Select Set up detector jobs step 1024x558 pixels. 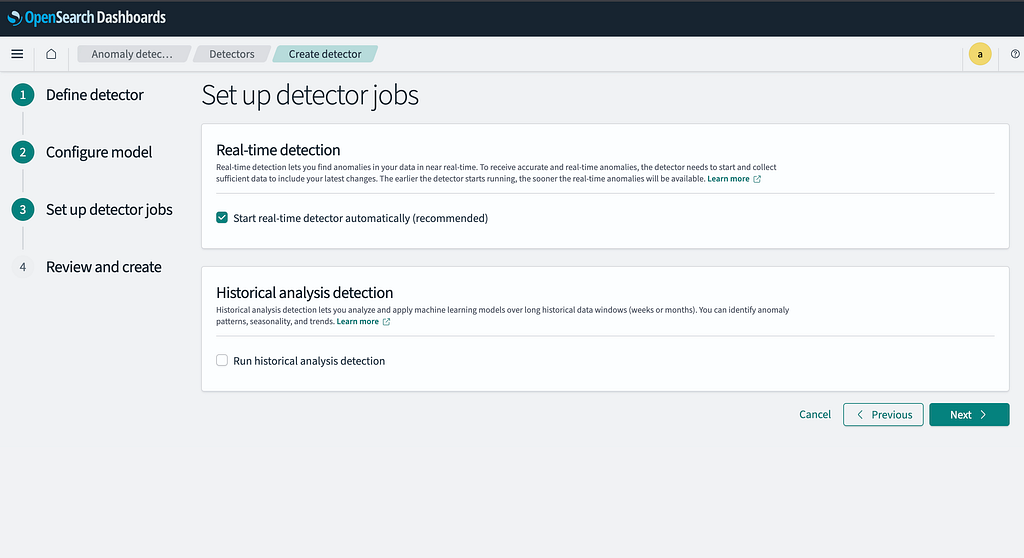pyautogui.click(x=109, y=210)
